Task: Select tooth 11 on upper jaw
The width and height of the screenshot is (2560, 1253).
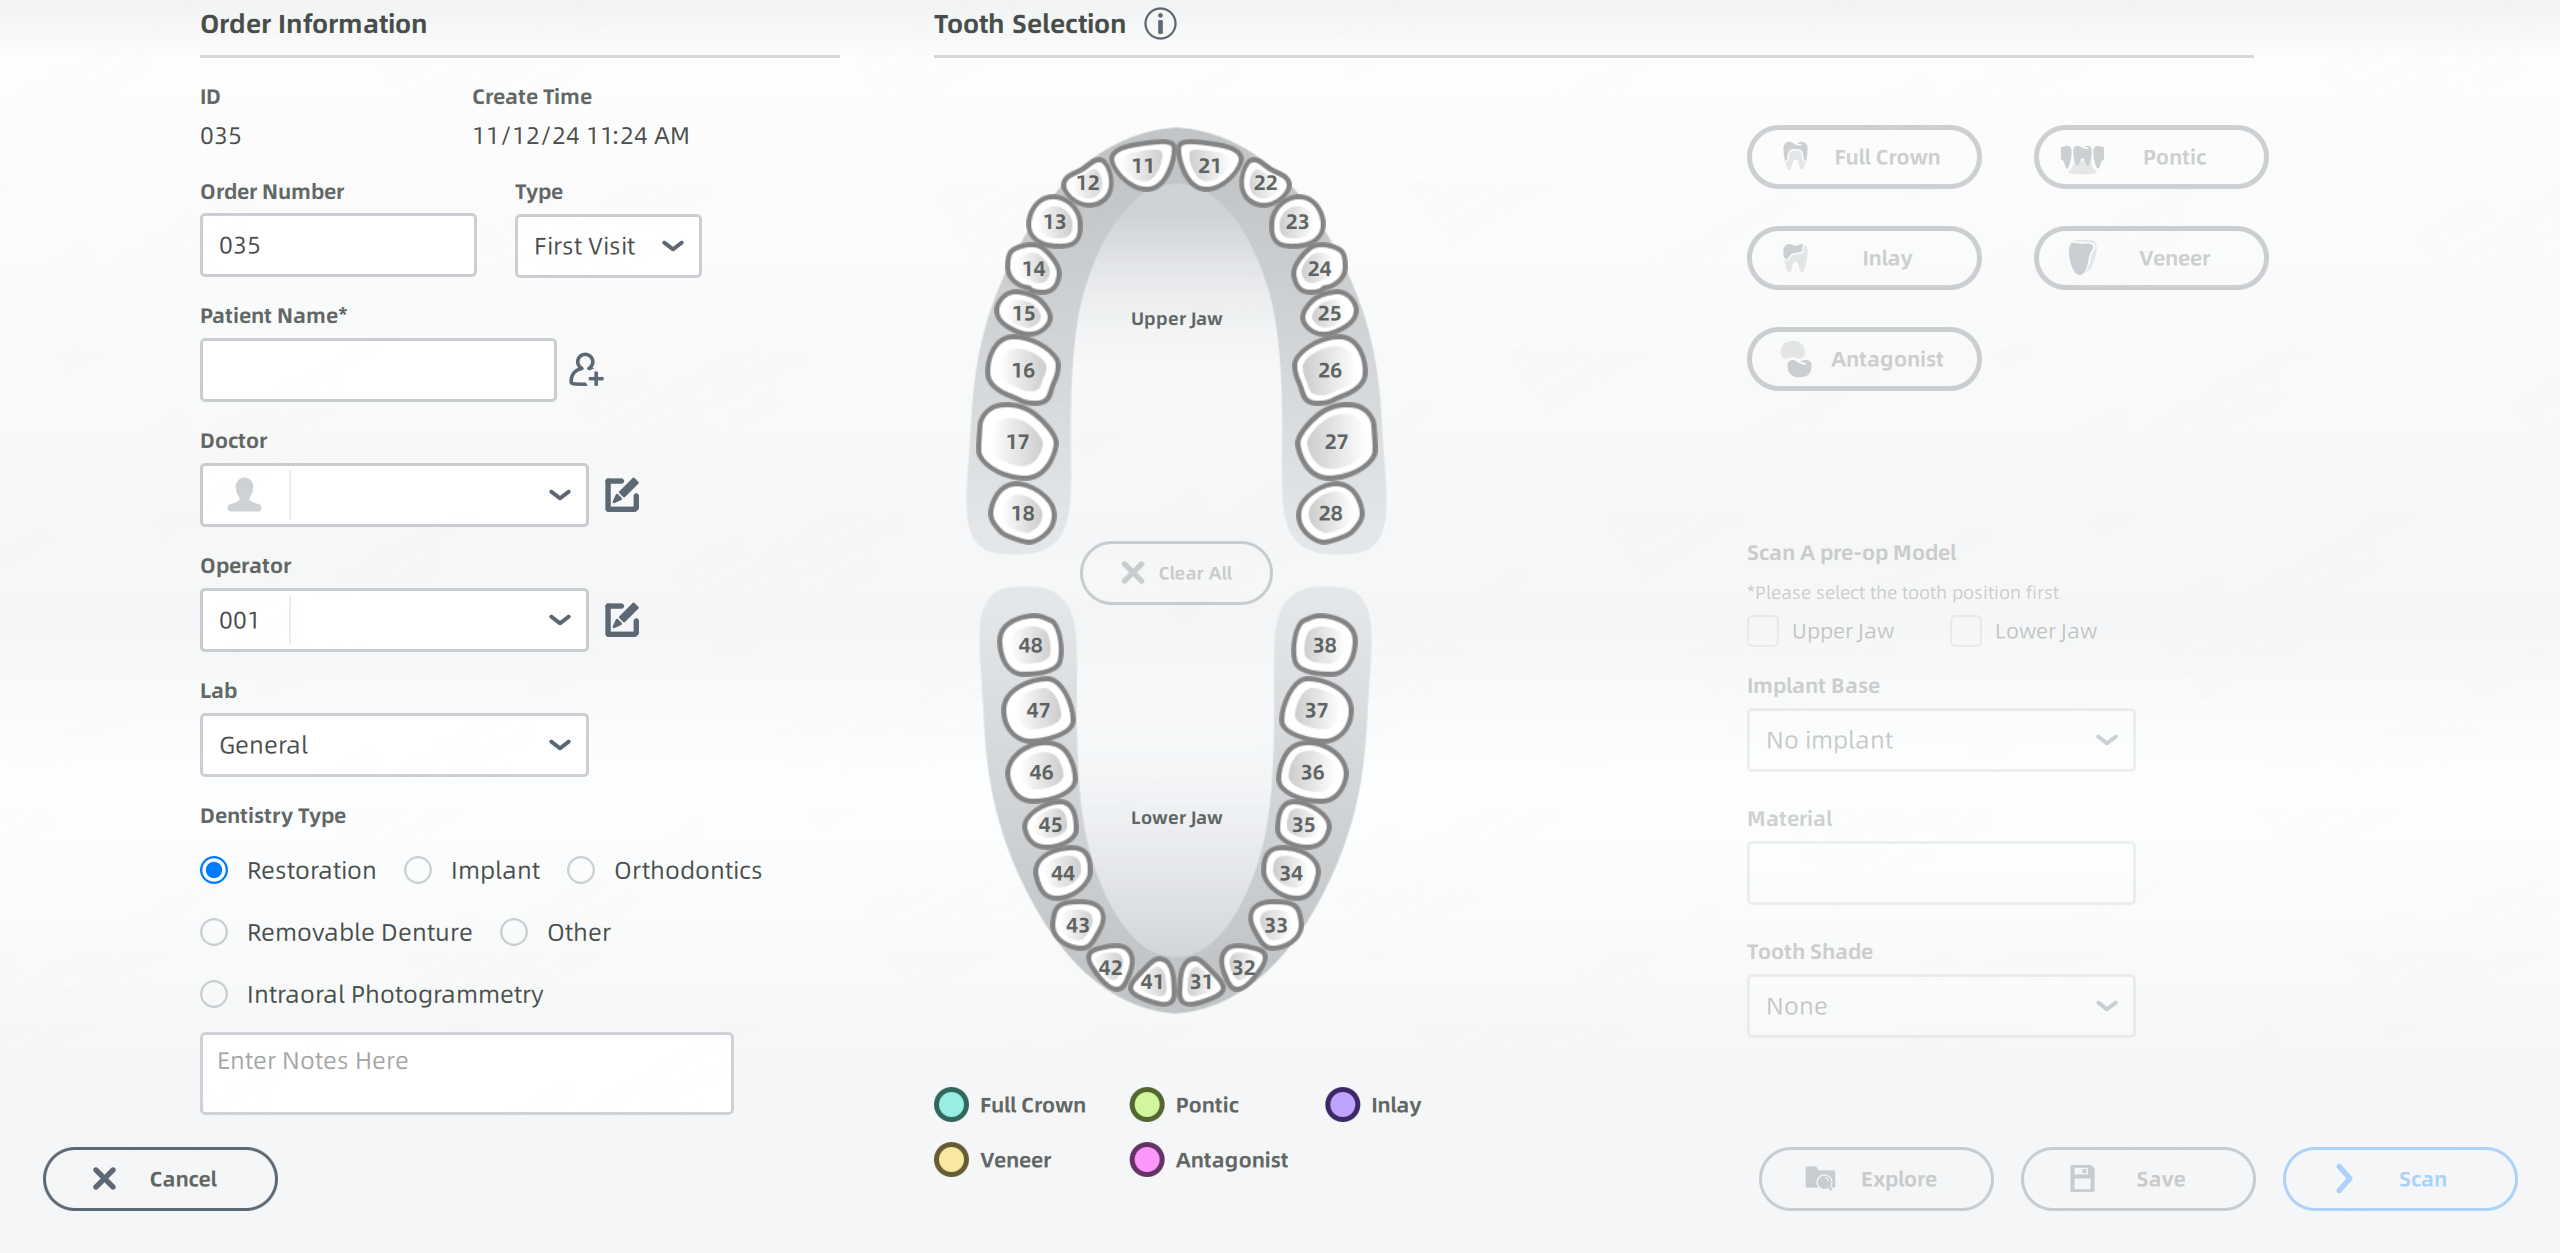Action: pos(1142,165)
